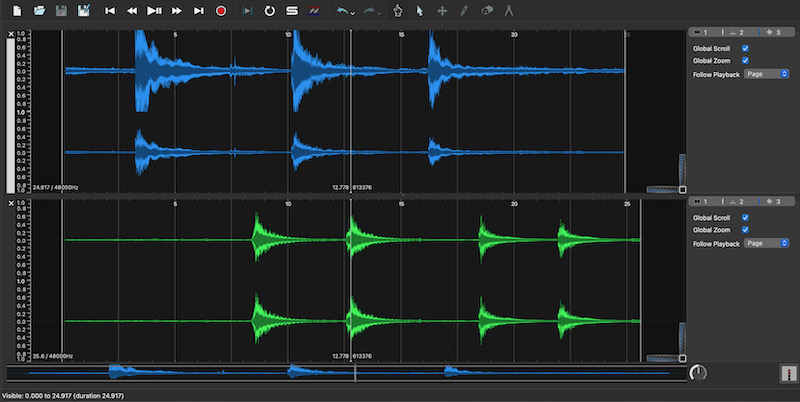
Task: Close the green waveform pane
Action: pos(11,203)
